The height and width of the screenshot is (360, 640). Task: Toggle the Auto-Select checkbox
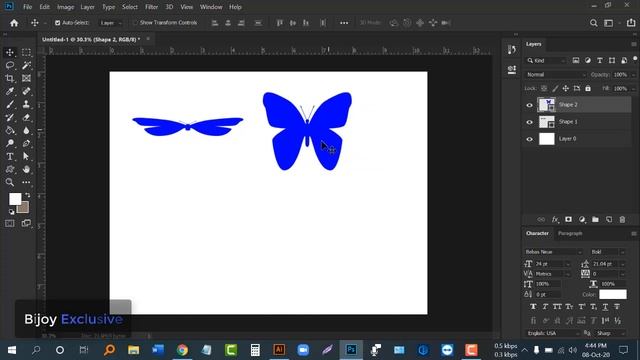coord(58,23)
